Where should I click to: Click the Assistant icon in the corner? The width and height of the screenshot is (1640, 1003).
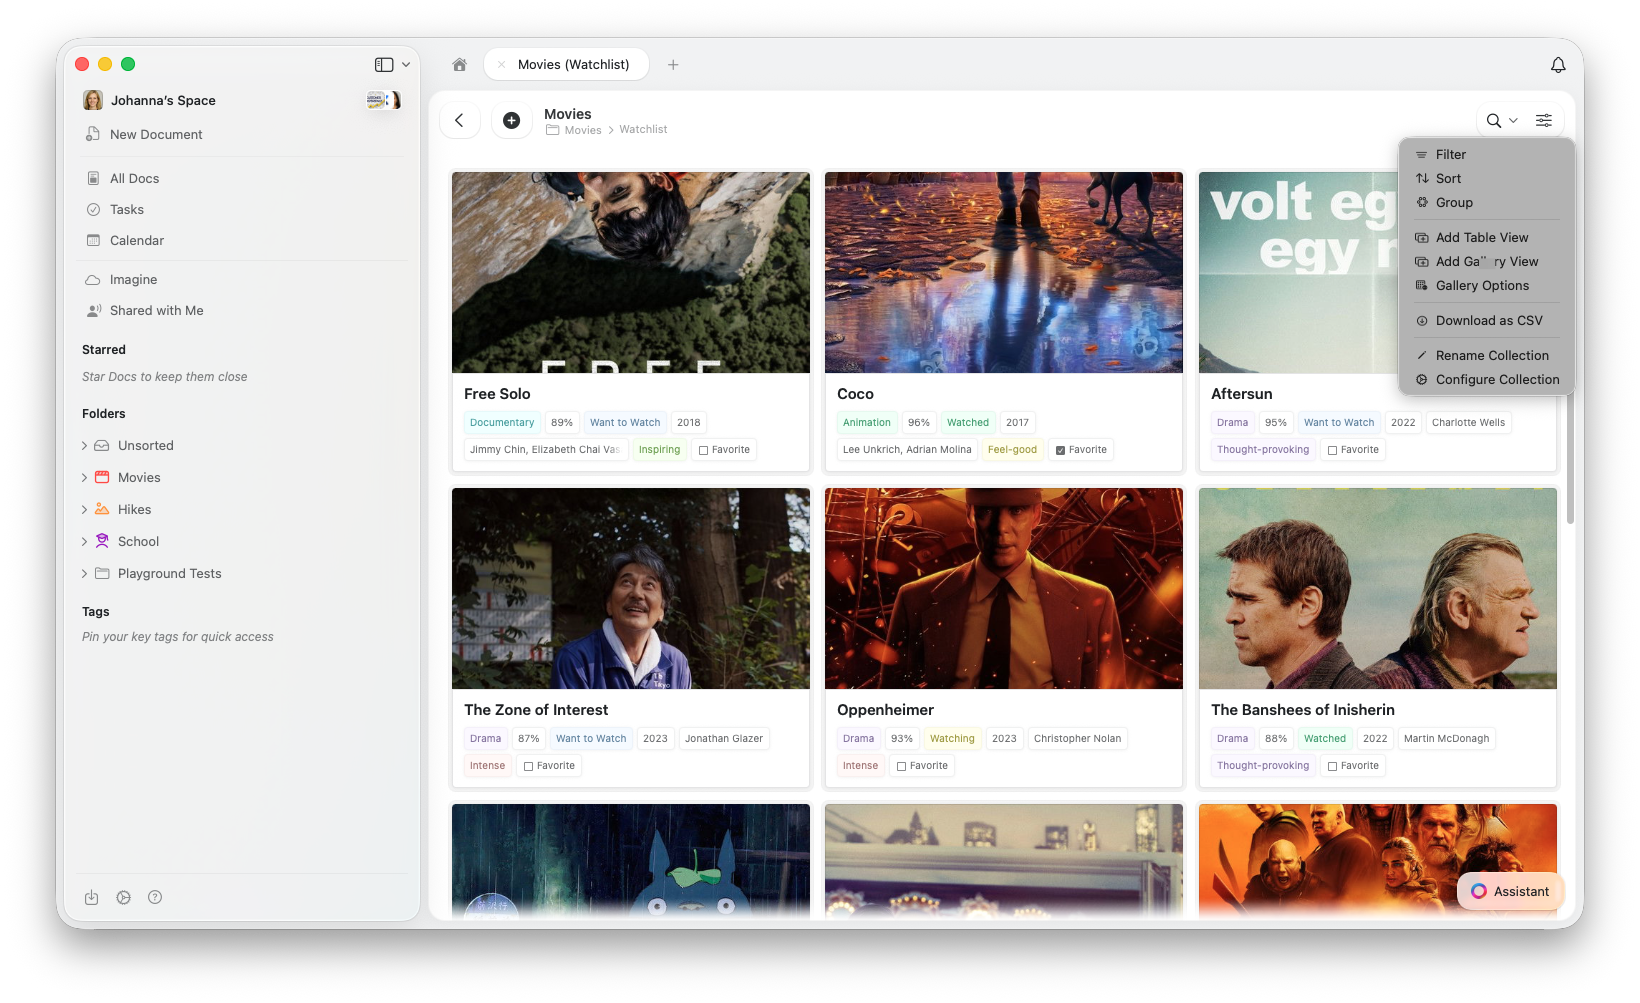click(x=1479, y=891)
